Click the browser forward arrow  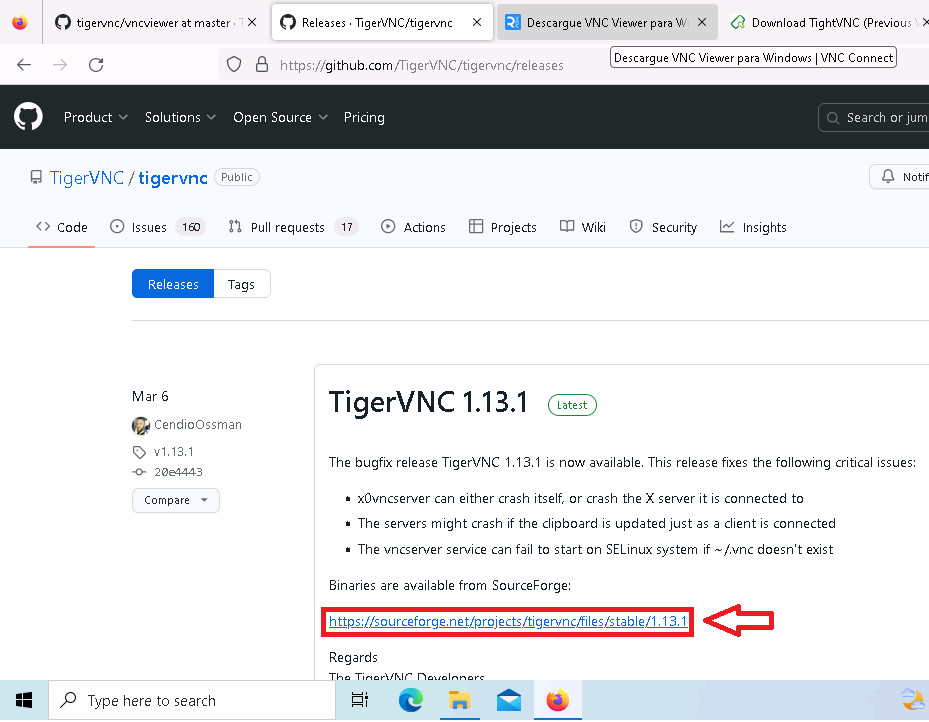pos(60,65)
